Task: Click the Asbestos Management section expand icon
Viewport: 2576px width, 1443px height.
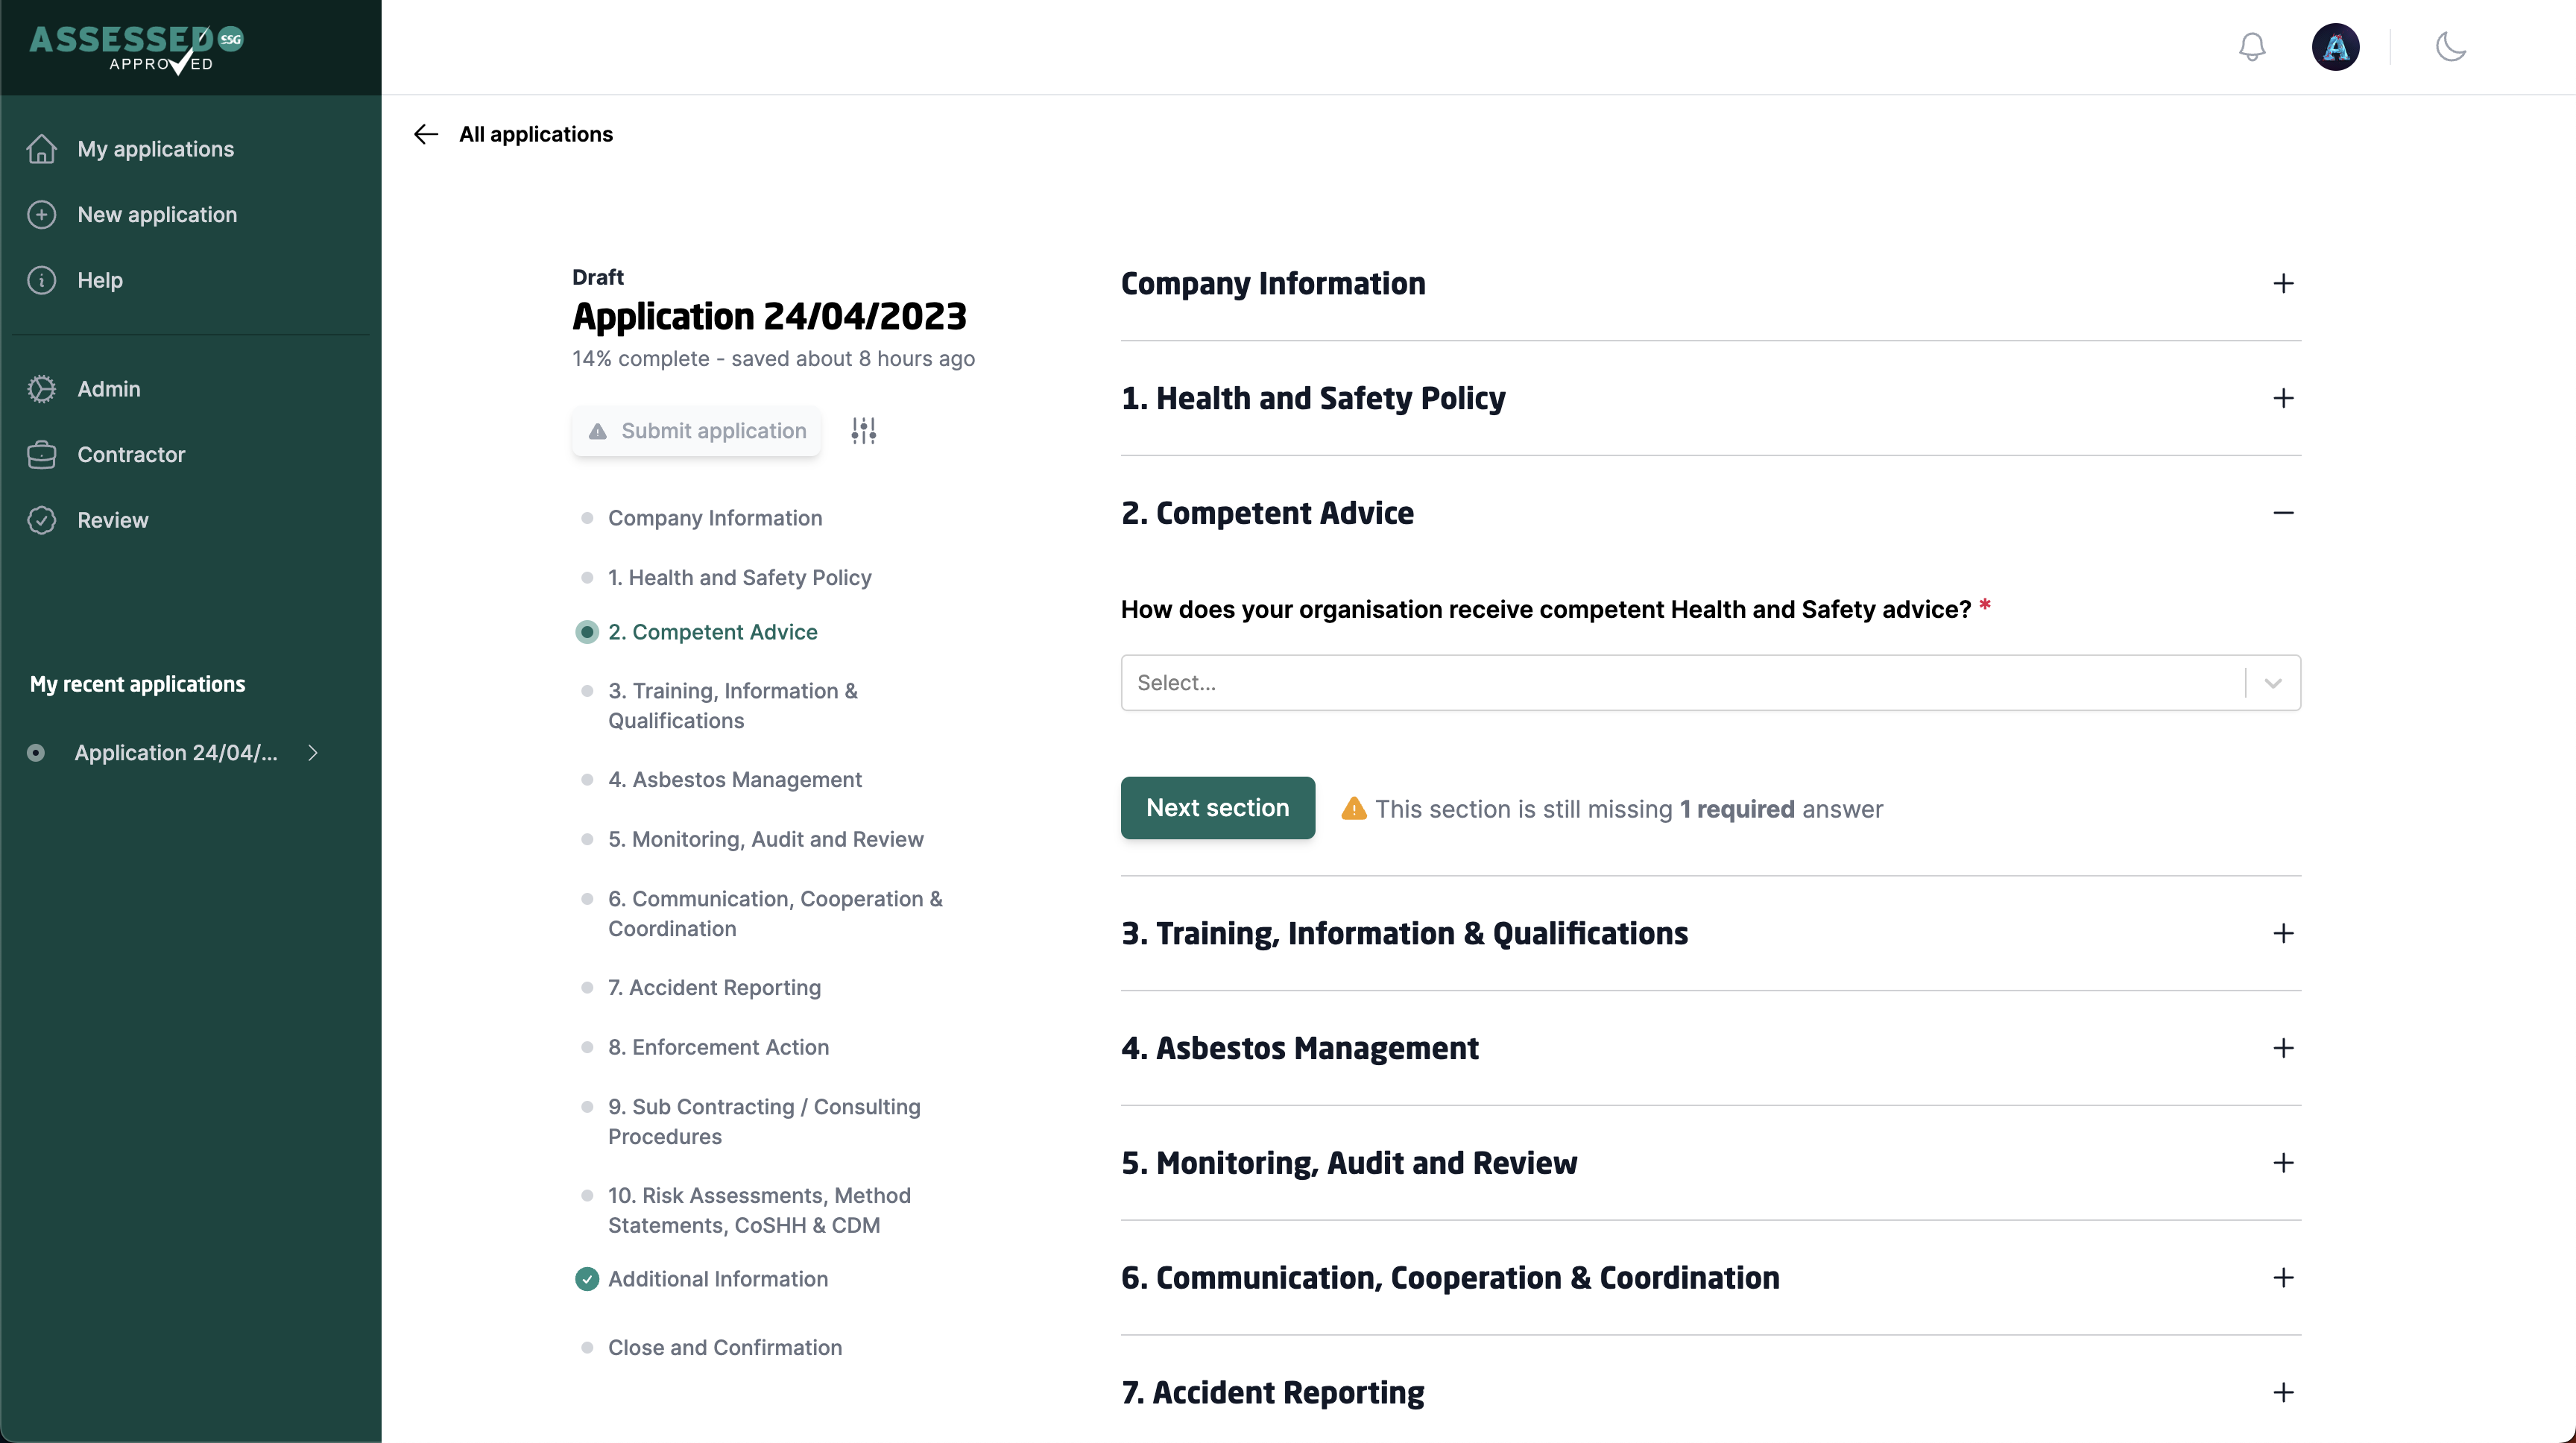Action: (x=2282, y=1047)
